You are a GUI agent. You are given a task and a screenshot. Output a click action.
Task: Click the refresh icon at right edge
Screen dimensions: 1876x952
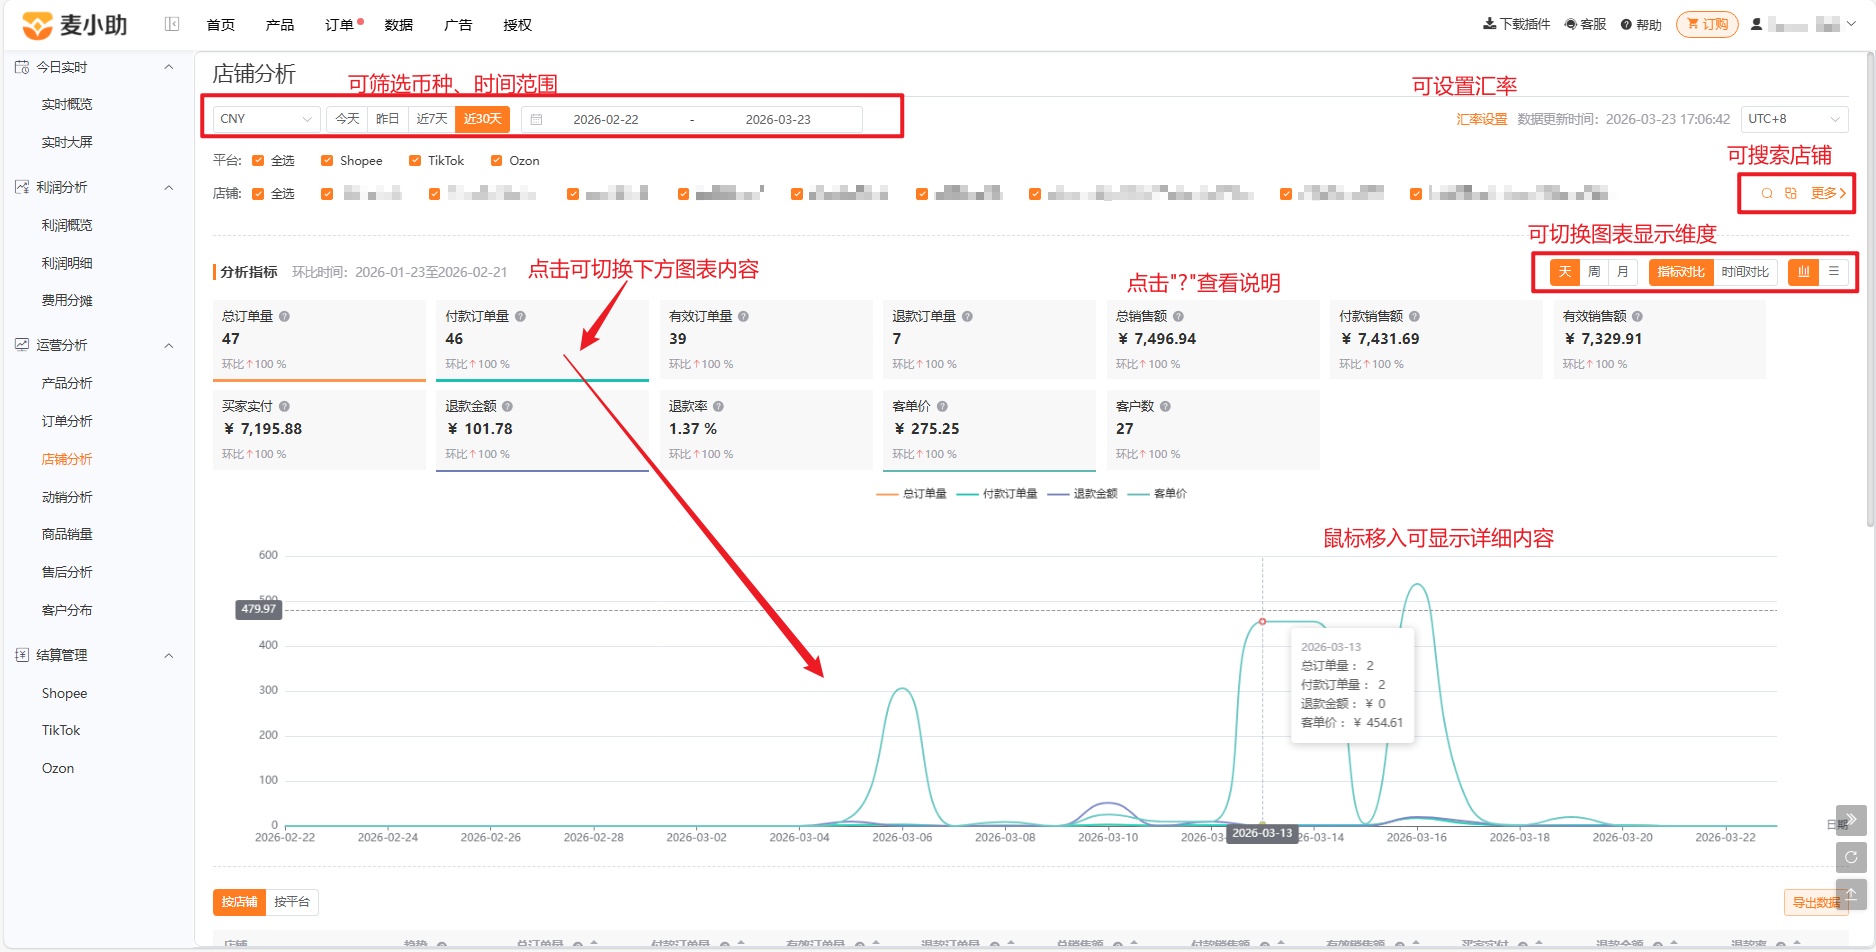1851,857
